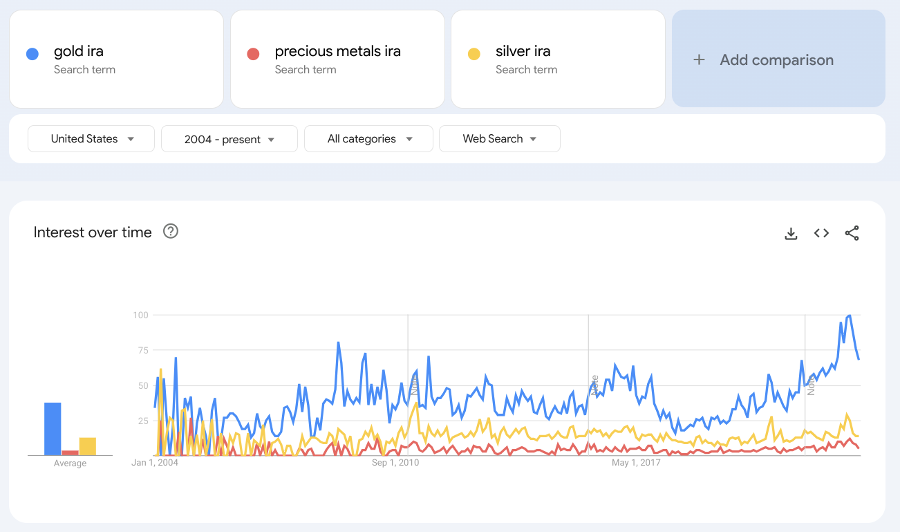Click the yellow Average bar for silver ira
The height and width of the screenshot is (532, 900).
coord(88,446)
